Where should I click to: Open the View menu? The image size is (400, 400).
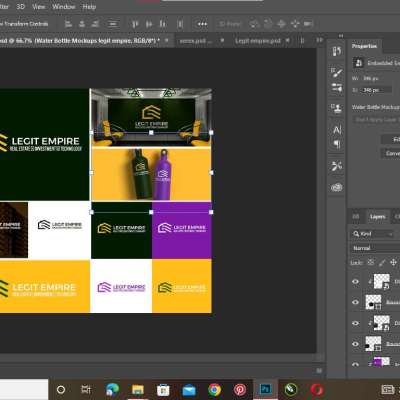(x=39, y=7)
